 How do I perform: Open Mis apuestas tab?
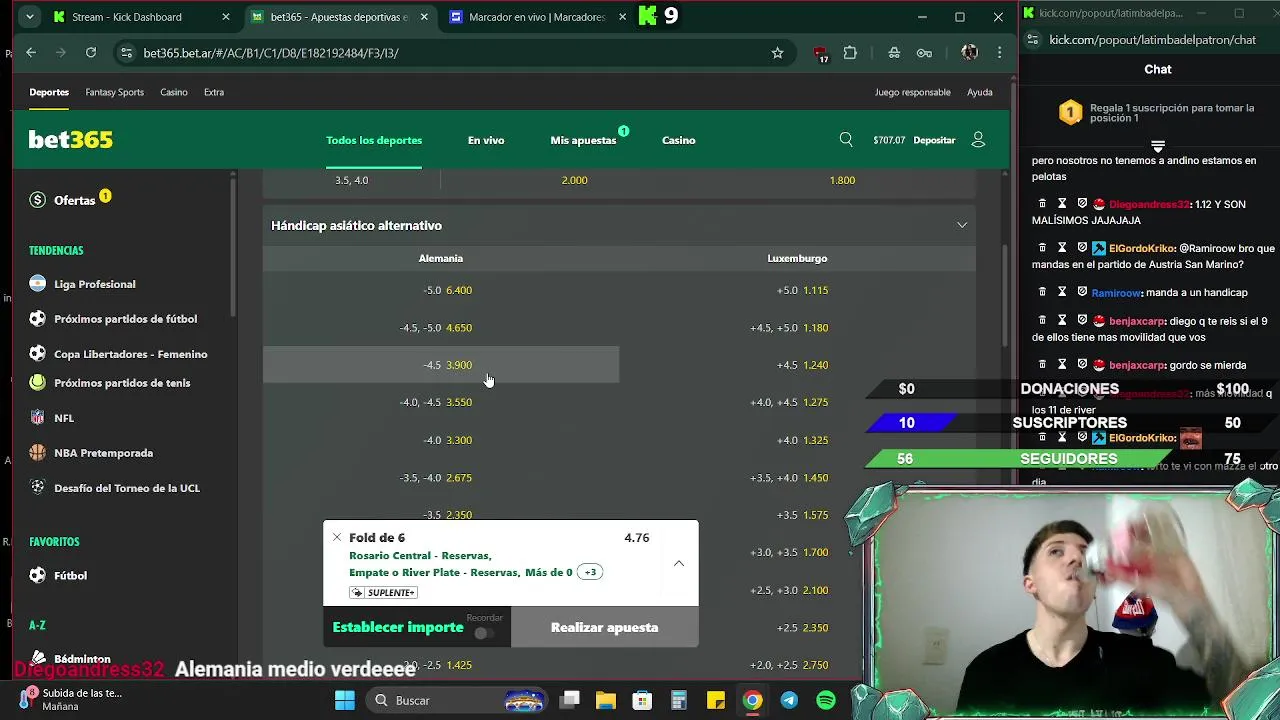583,140
